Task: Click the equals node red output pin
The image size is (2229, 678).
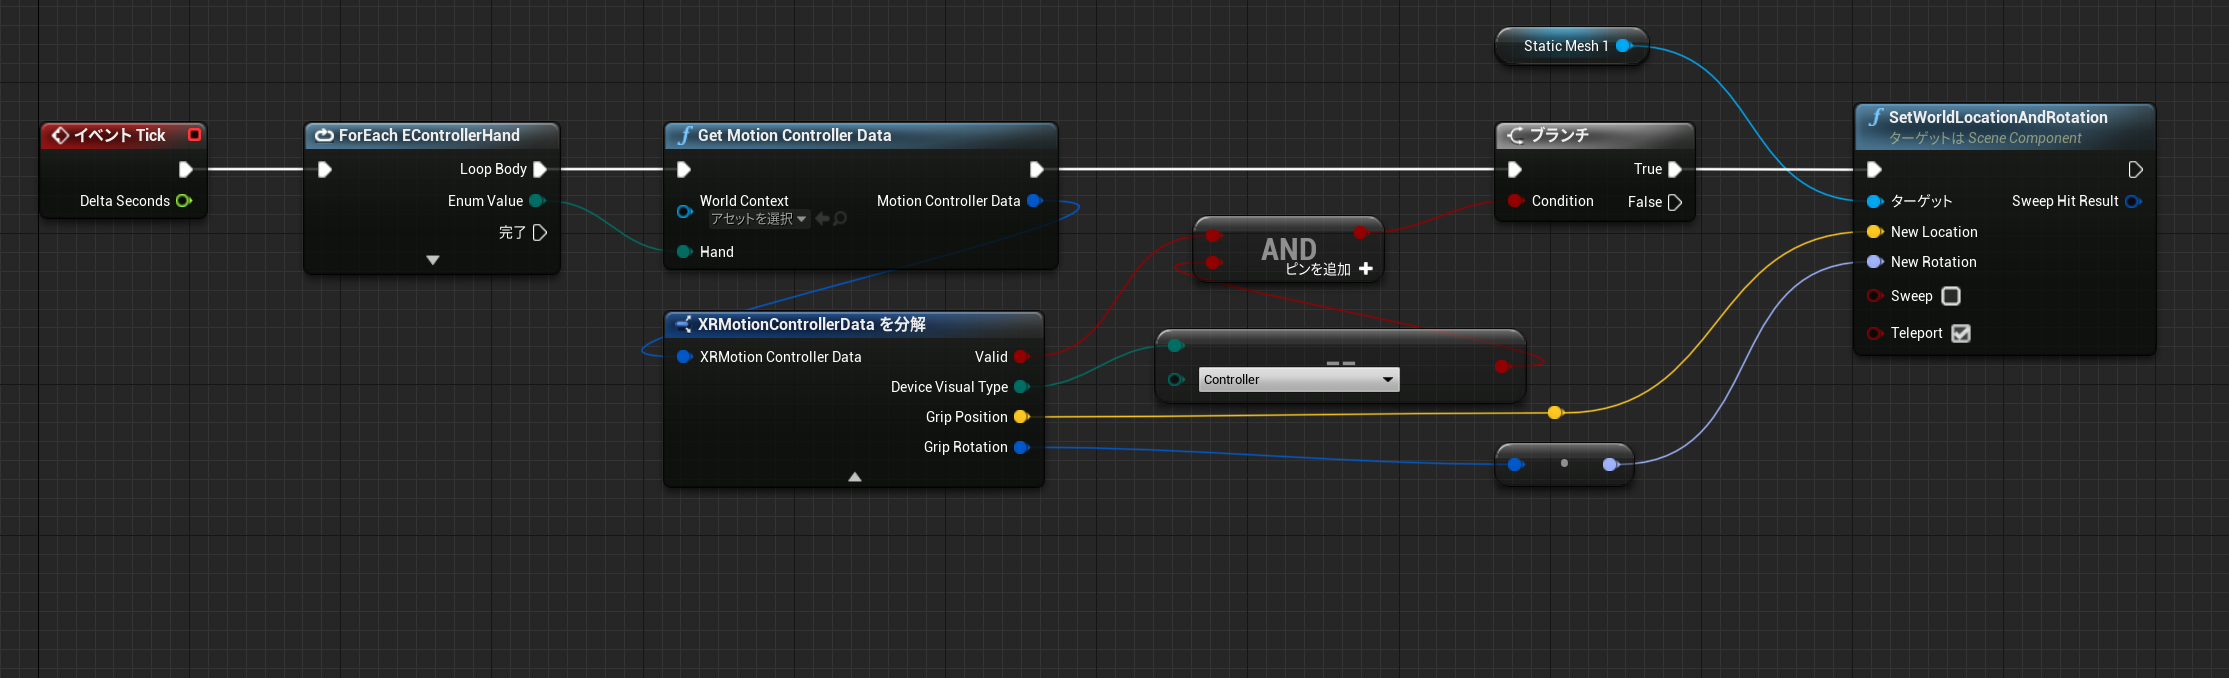Action: pyautogui.click(x=1502, y=367)
